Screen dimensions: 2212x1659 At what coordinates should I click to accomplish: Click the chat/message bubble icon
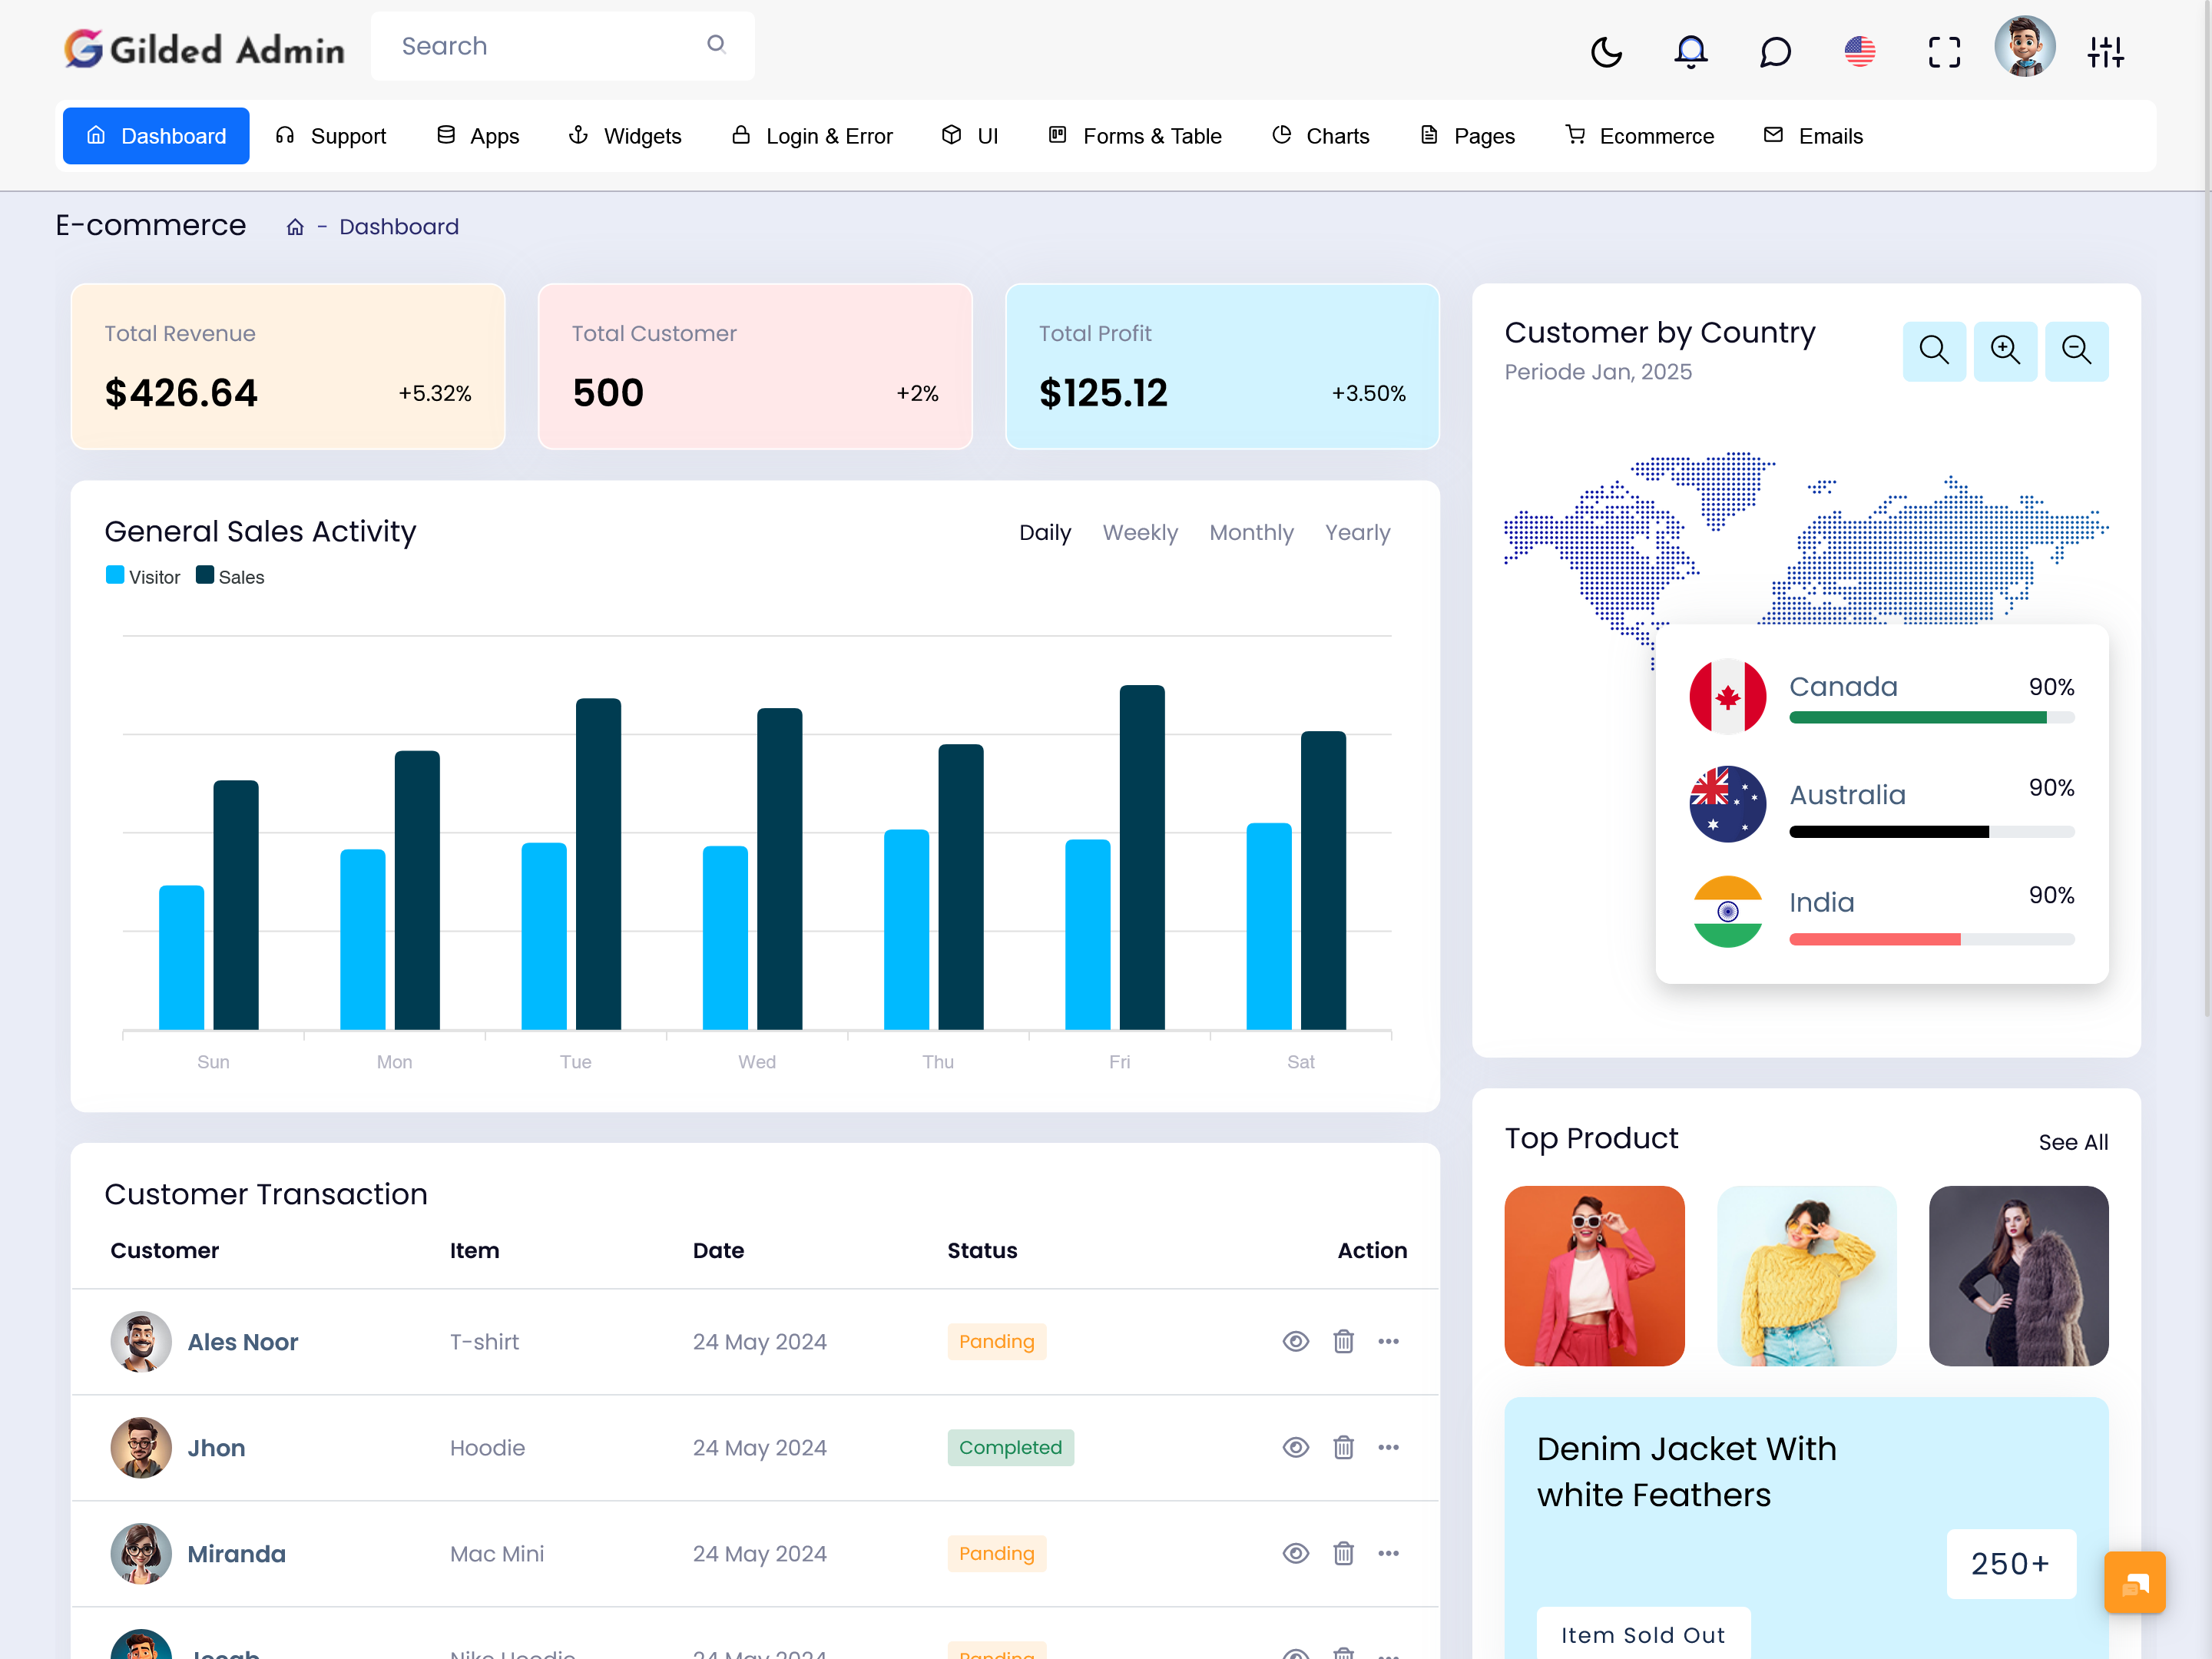(x=1773, y=49)
